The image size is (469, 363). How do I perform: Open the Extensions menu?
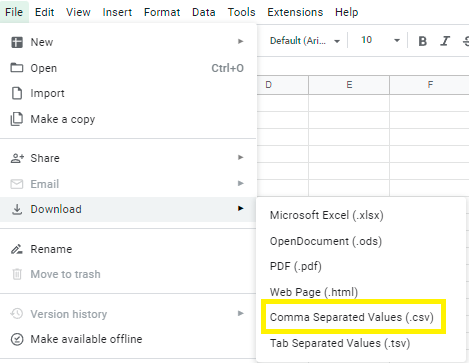point(295,12)
